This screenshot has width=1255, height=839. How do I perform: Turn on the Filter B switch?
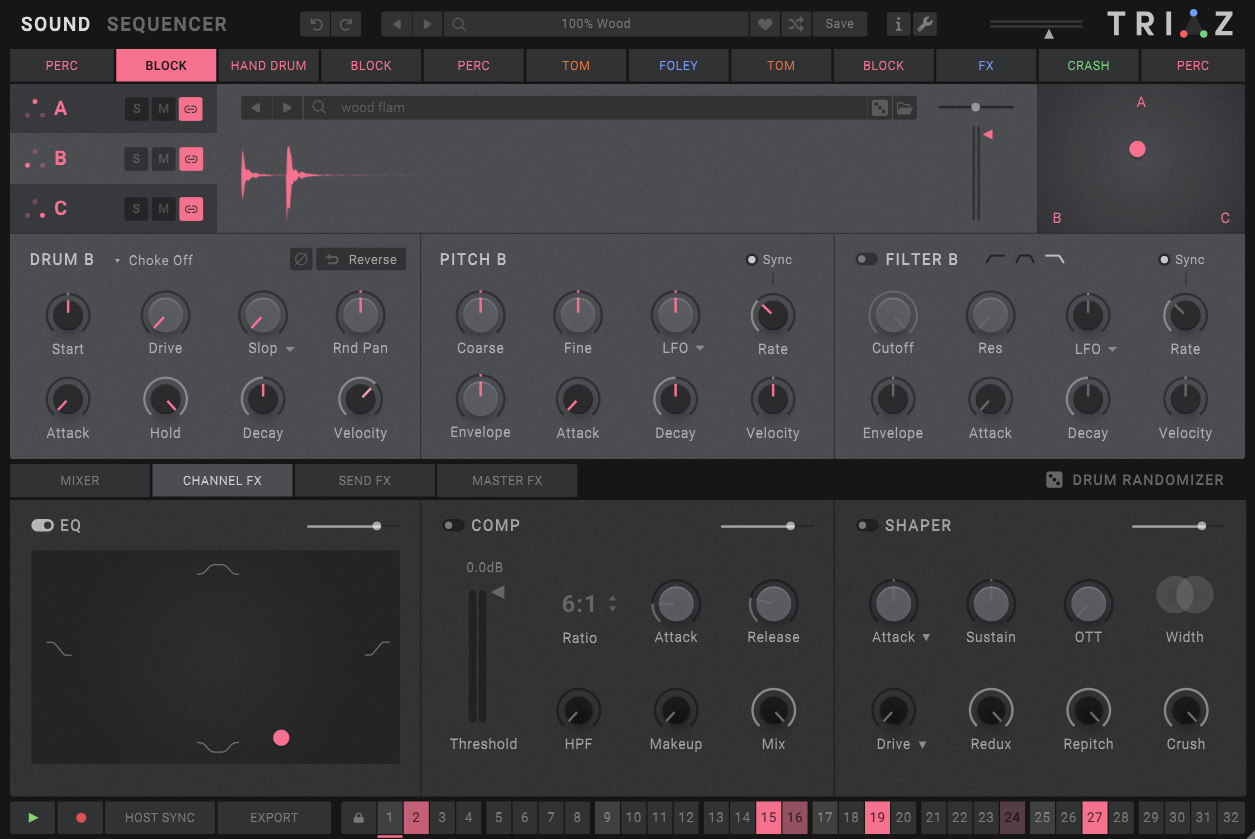[x=866, y=259]
